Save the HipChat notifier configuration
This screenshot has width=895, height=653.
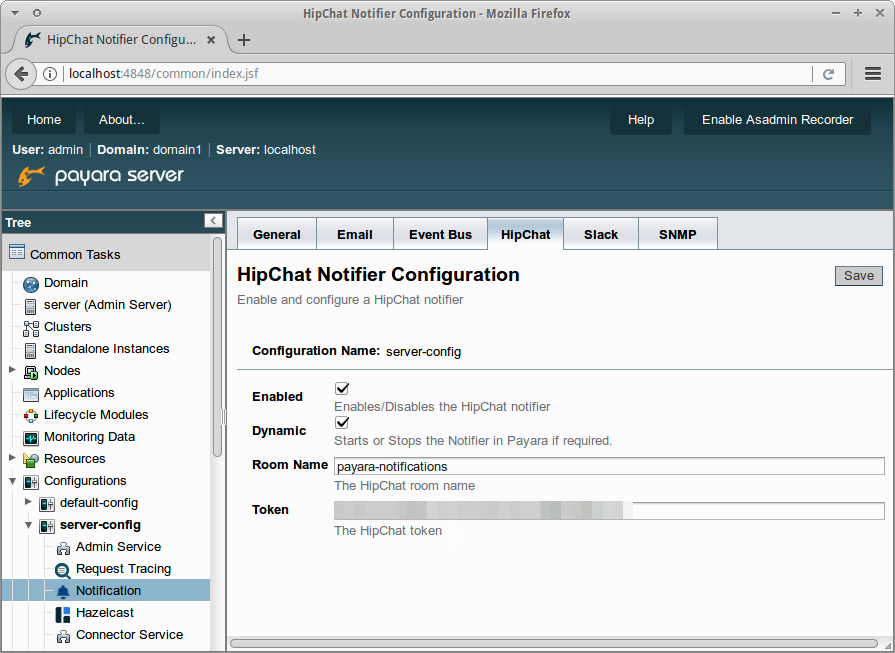pos(858,275)
